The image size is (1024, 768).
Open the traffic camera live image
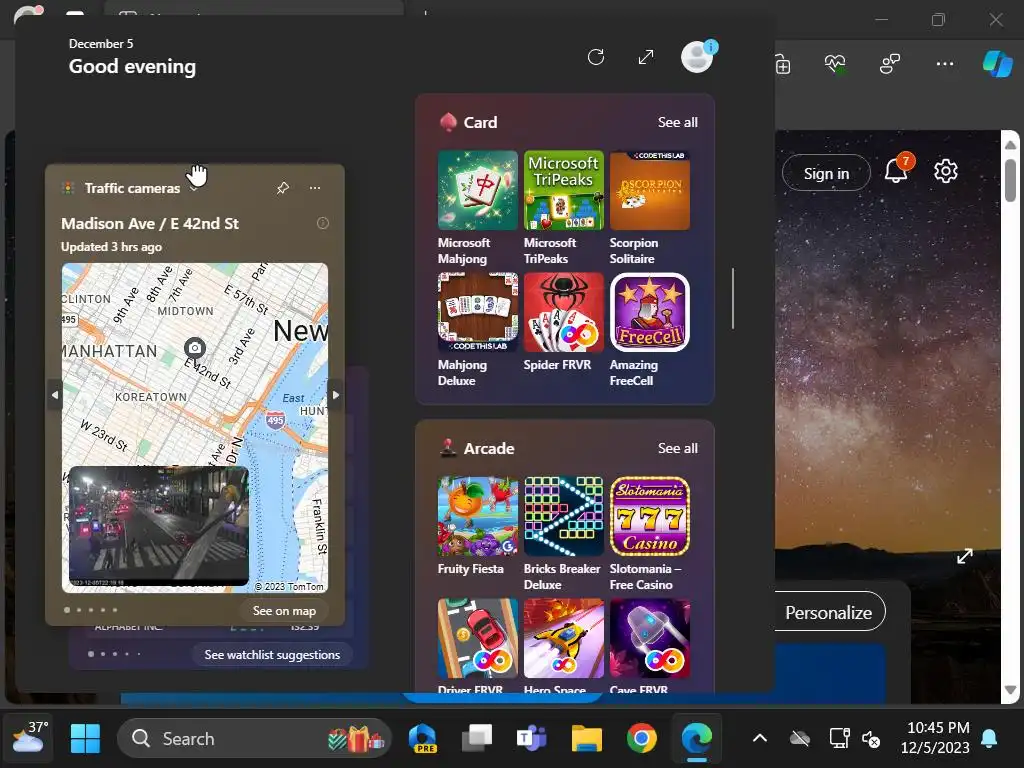coord(159,526)
